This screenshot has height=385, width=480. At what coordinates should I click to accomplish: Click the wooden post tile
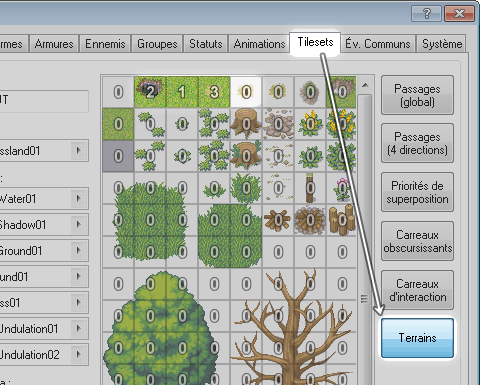pos(310,188)
